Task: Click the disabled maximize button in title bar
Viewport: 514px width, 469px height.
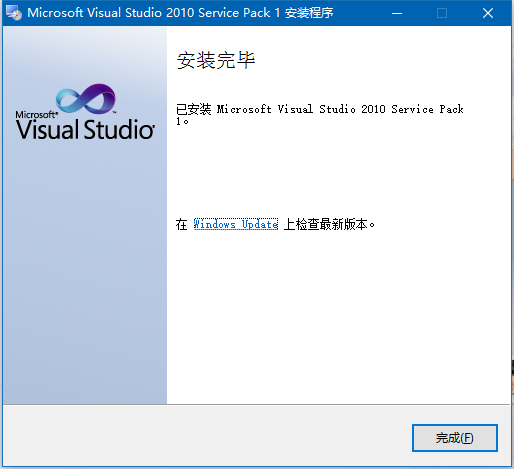Action: tap(442, 13)
